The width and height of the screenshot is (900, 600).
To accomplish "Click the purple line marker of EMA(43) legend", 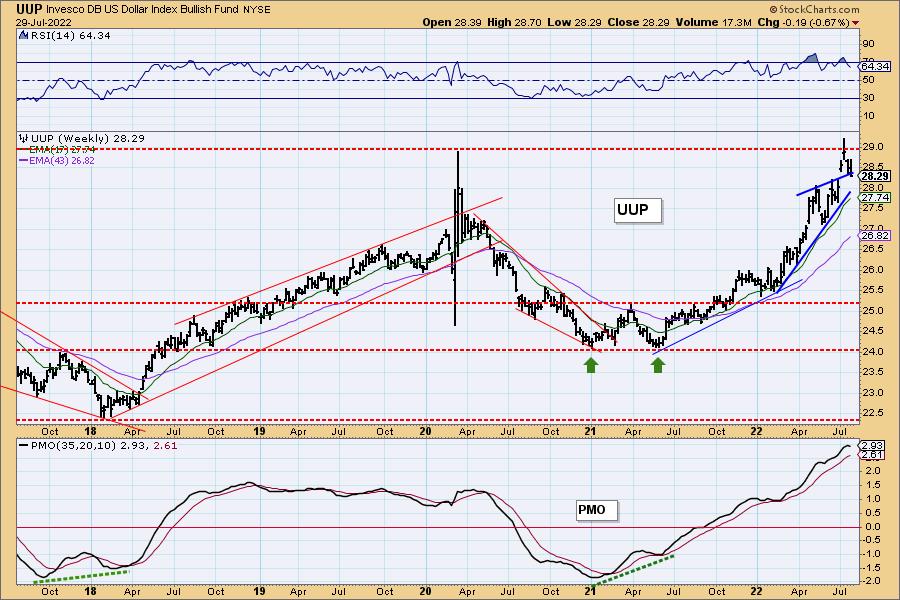I will click(24, 161).
